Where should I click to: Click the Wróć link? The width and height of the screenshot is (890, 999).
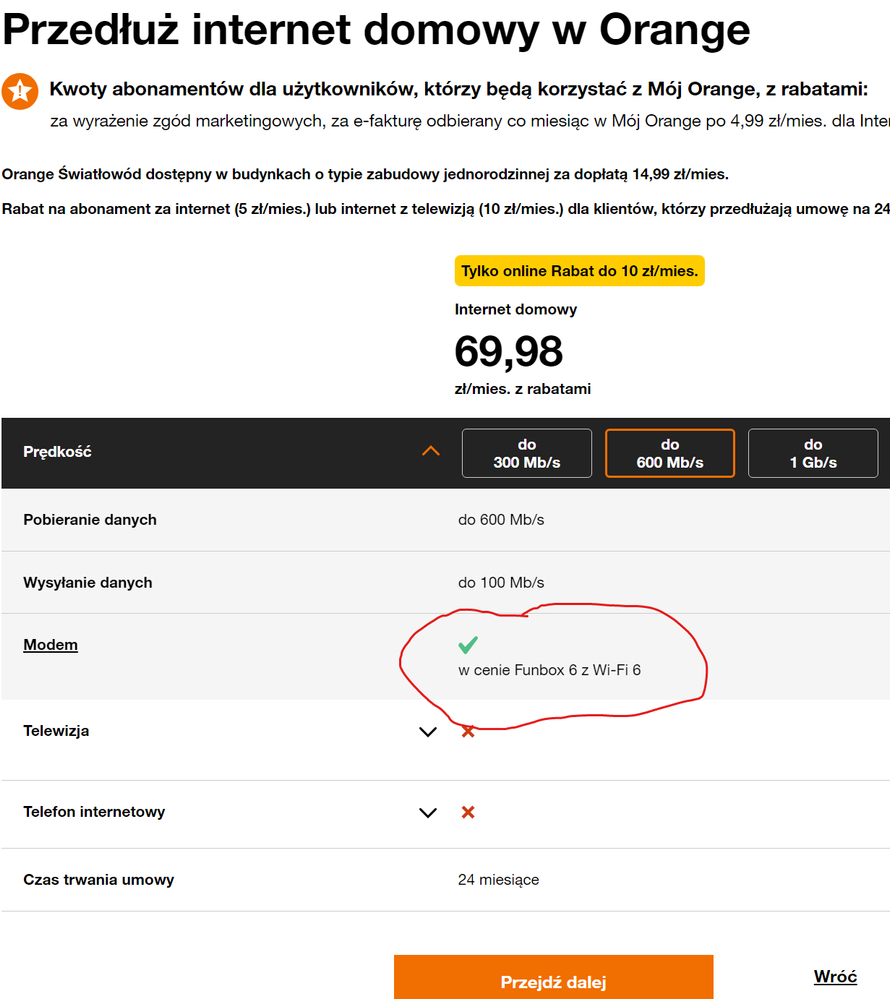[835, 977]
